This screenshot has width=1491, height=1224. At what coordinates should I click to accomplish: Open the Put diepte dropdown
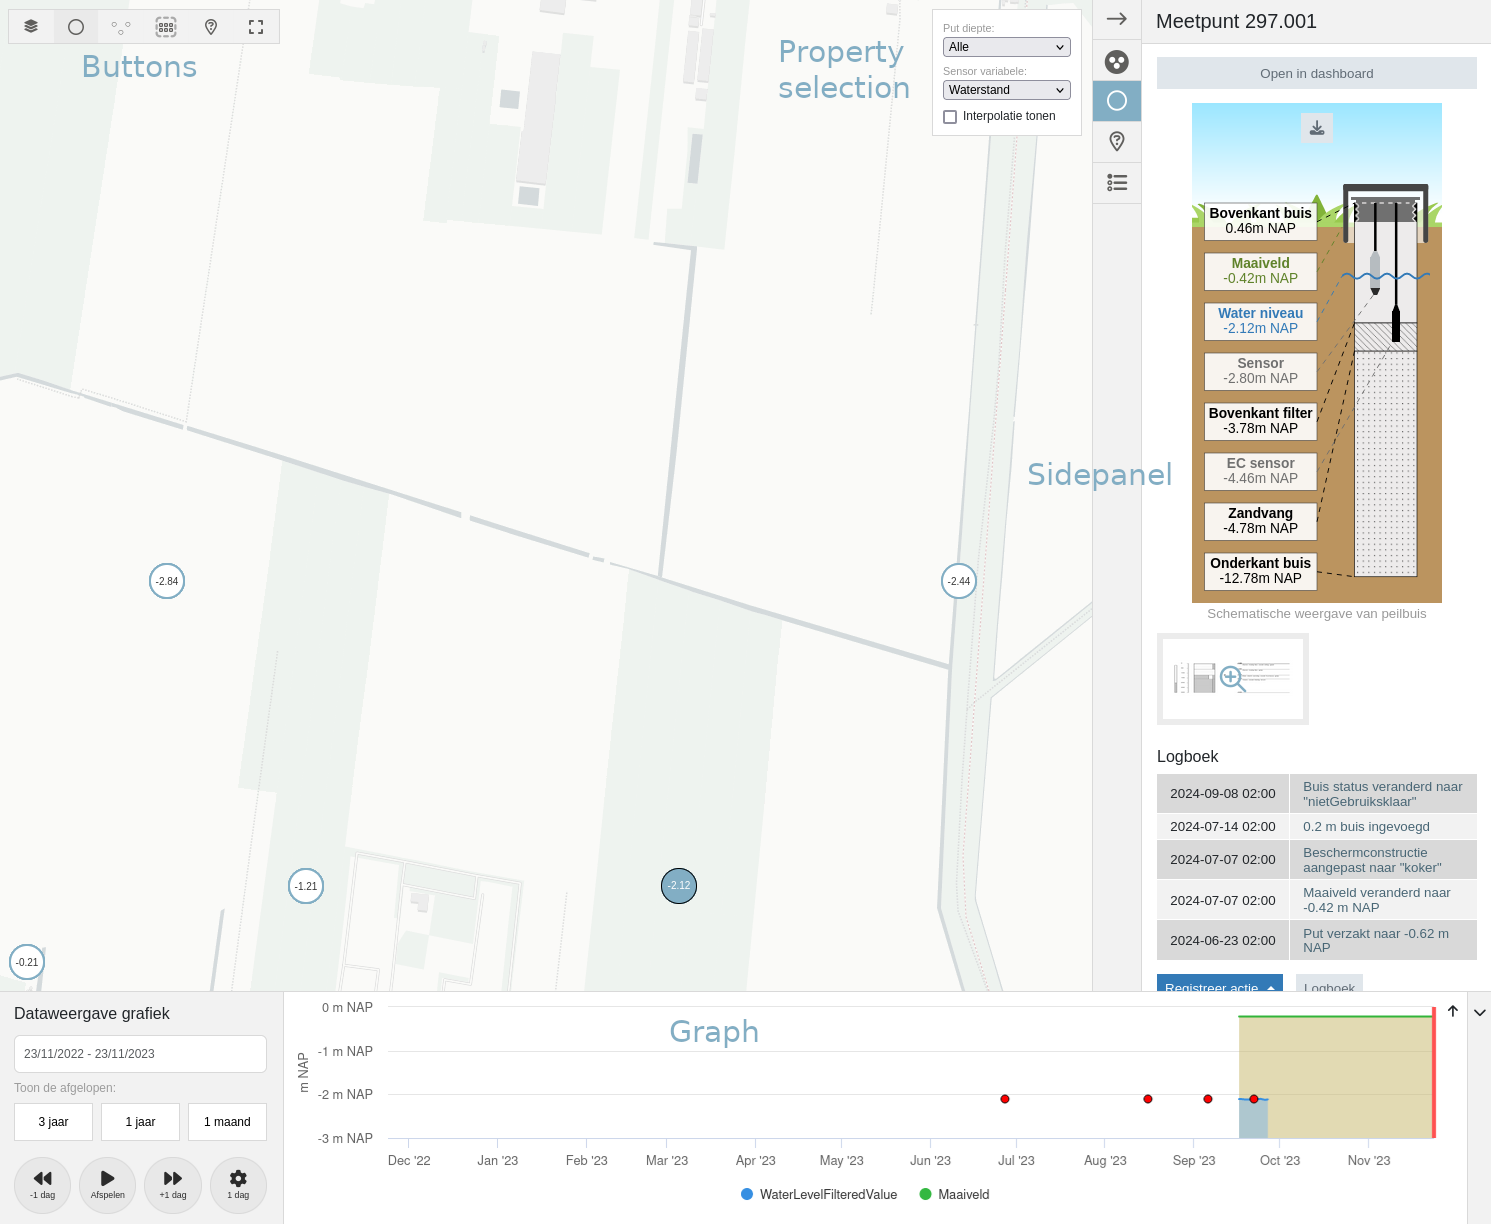pos(1006,47)
